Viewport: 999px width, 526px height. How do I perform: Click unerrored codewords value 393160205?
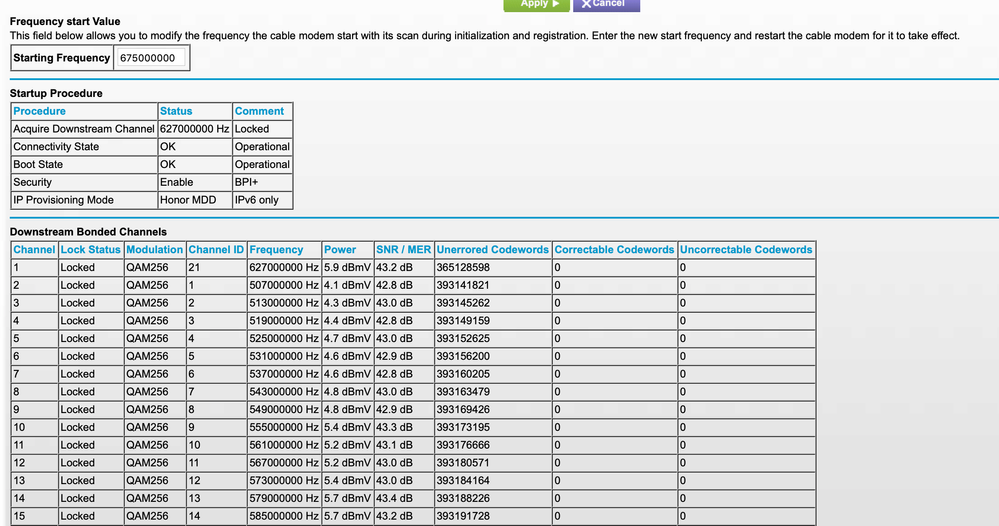pyautogui.click(x=463, y=374)
